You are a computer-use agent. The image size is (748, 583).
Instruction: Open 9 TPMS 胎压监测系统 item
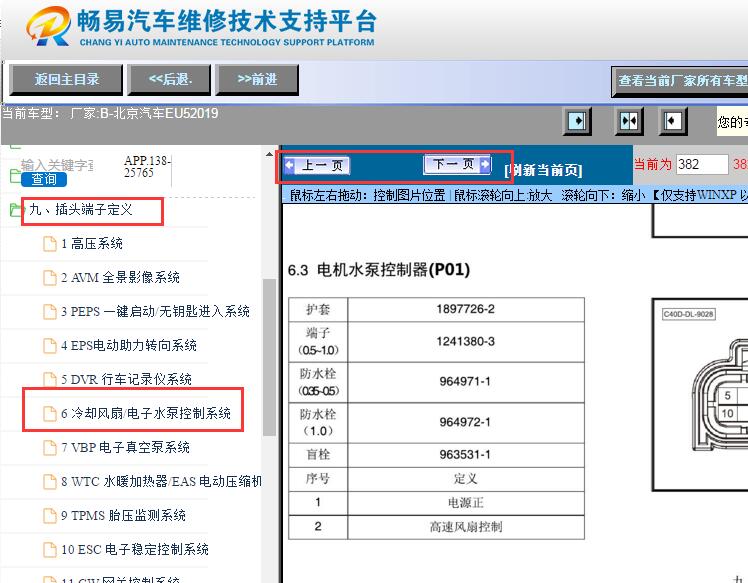tap(124, 516)
